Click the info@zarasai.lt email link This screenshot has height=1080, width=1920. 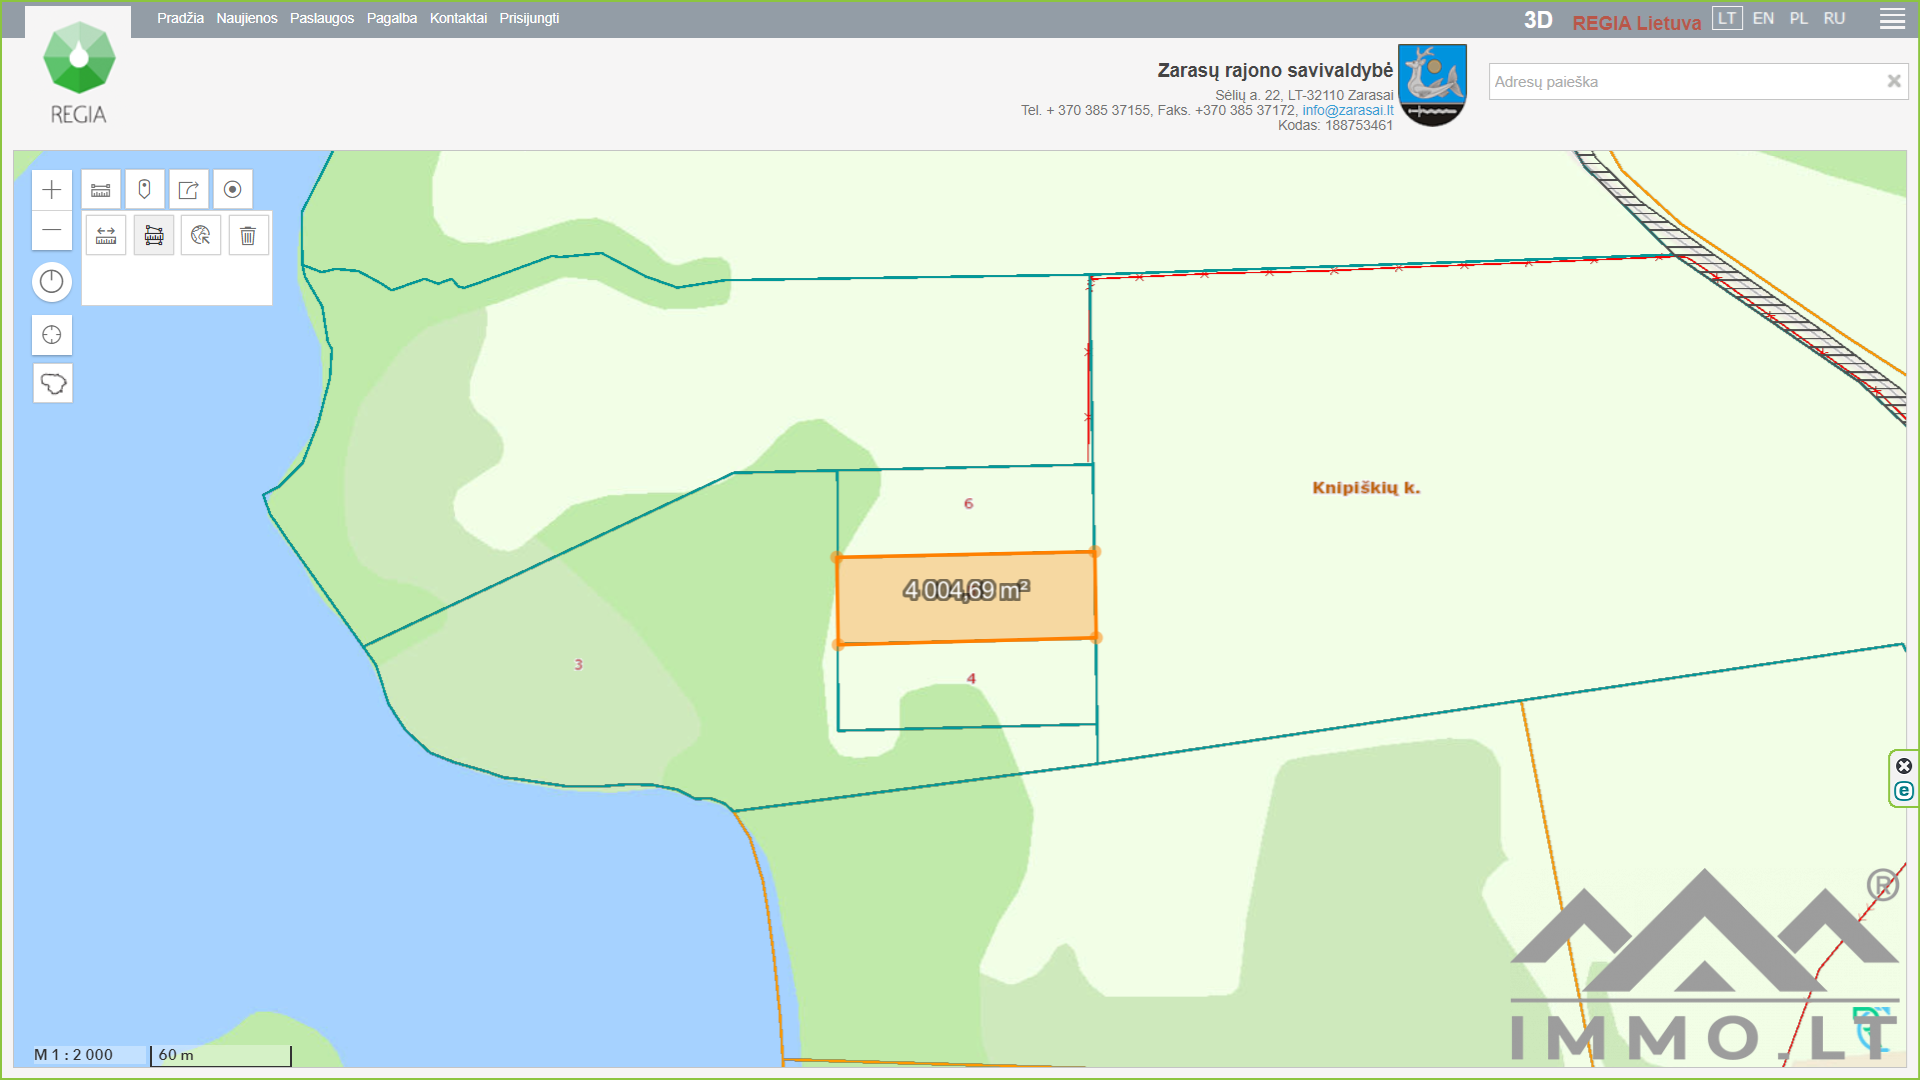[x=1348, y=110]
